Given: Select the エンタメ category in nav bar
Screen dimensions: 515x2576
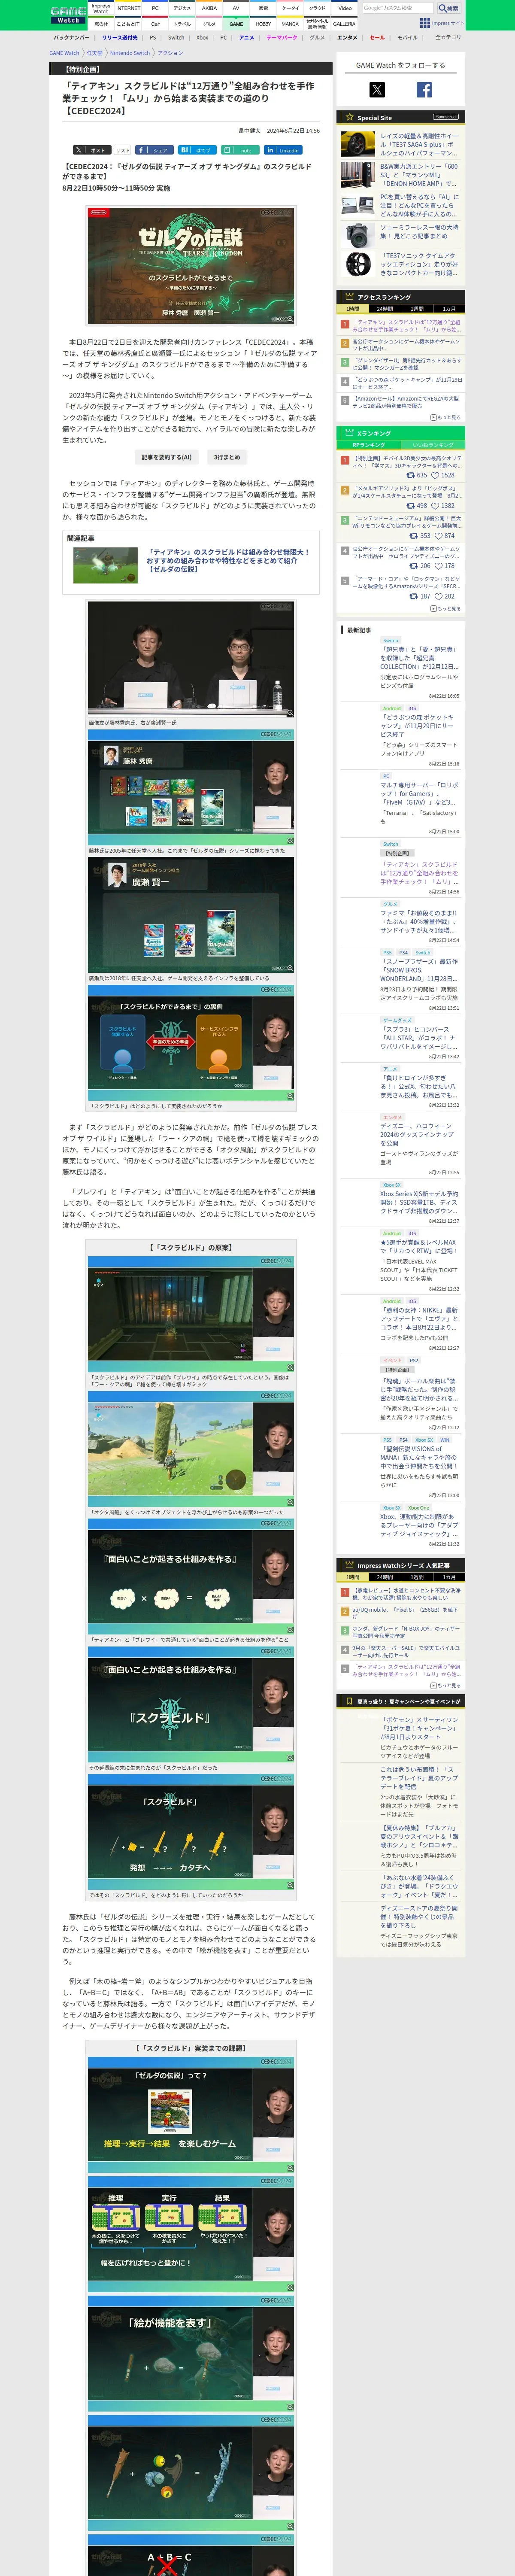Looking at the screenshot, I should (x=347, y=37).
